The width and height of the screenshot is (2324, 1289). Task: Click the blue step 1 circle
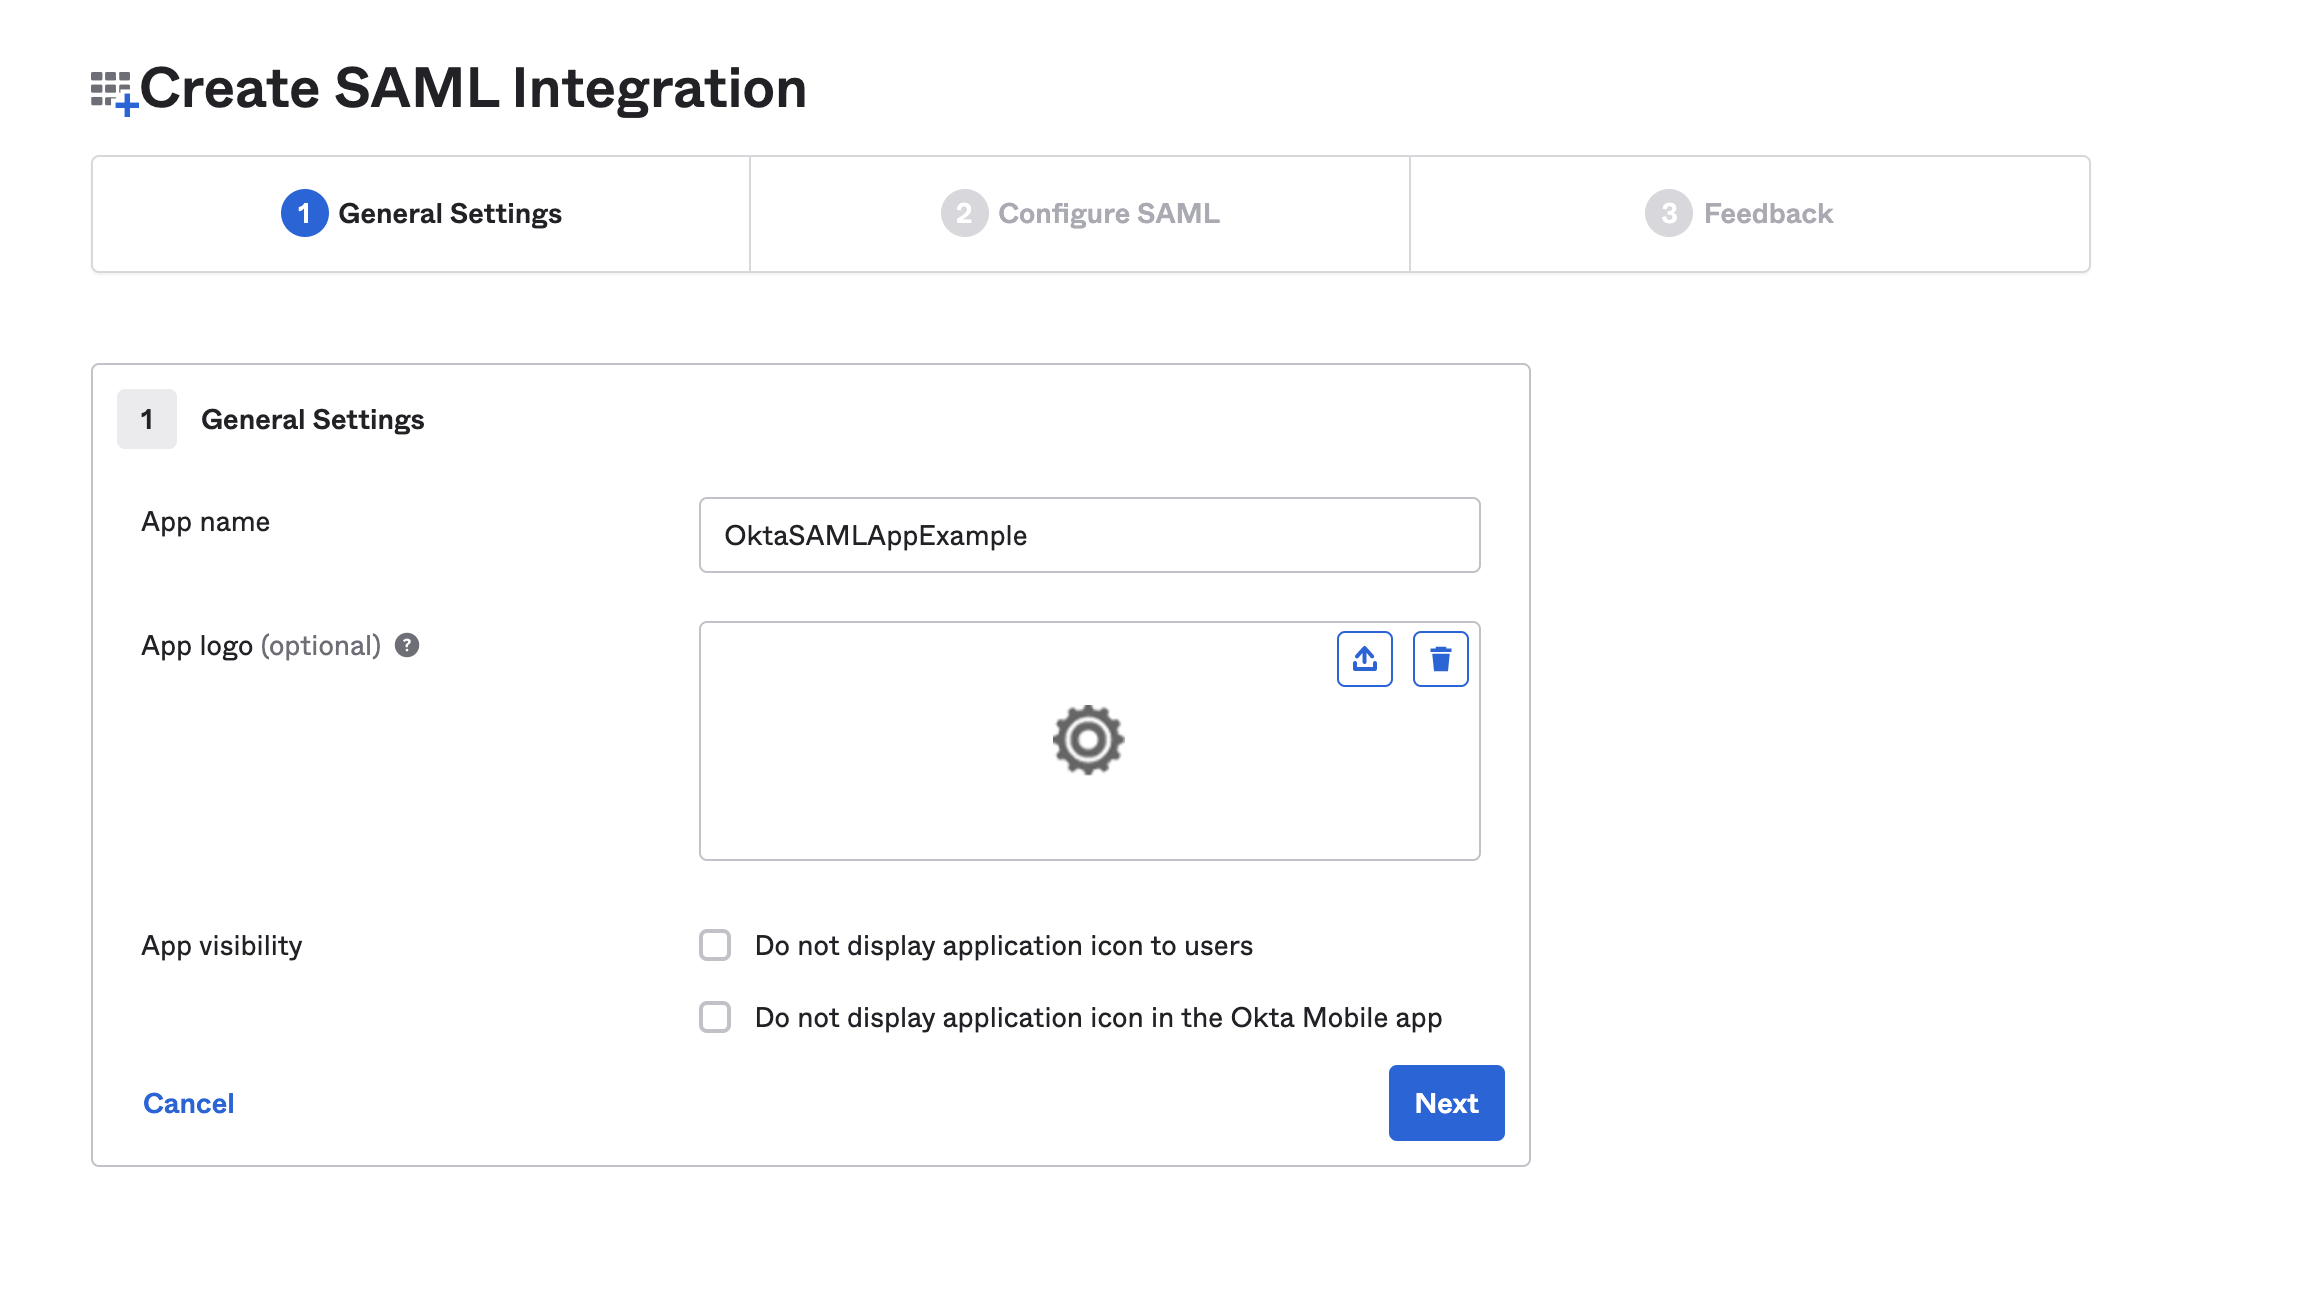[x=304, y=213]
